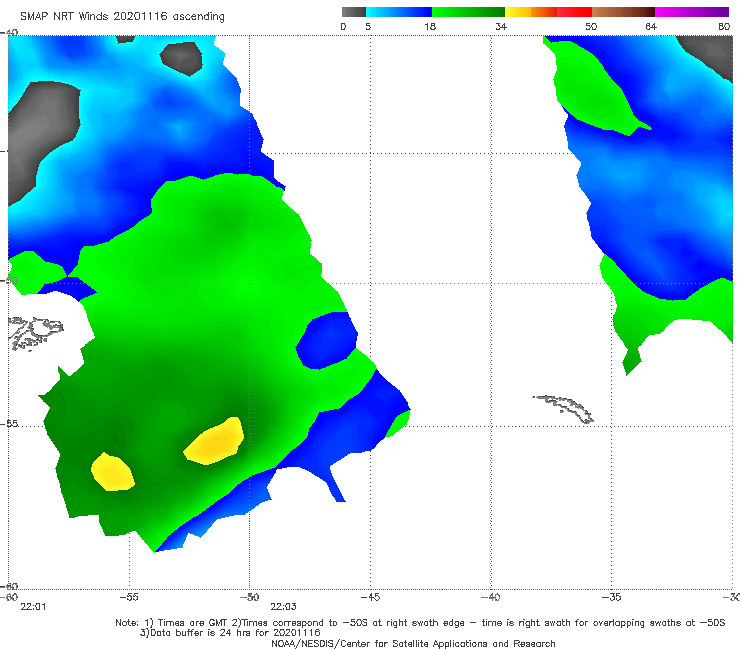The height and width of the screenshot is (650, 740).
Task: Click the magenta-purple segment of the color bar
Action: [x=692, y=12]
